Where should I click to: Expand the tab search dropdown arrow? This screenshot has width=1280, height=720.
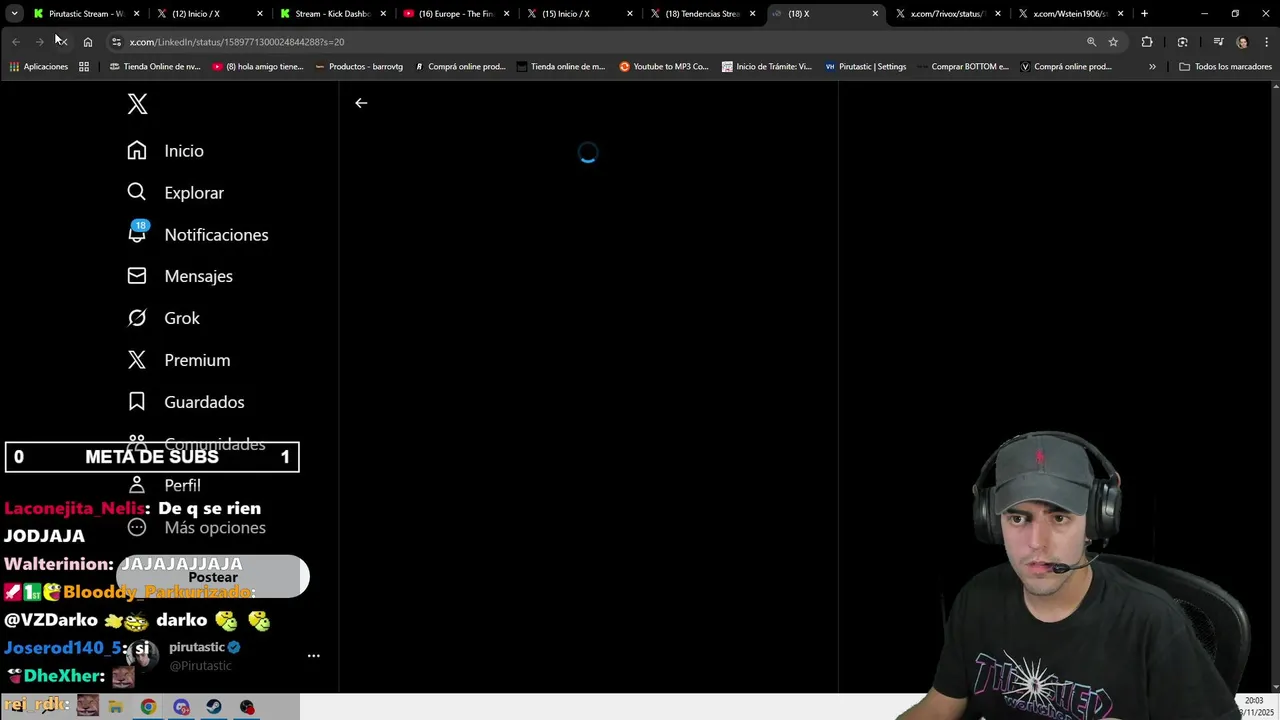[x=14, y=14]
